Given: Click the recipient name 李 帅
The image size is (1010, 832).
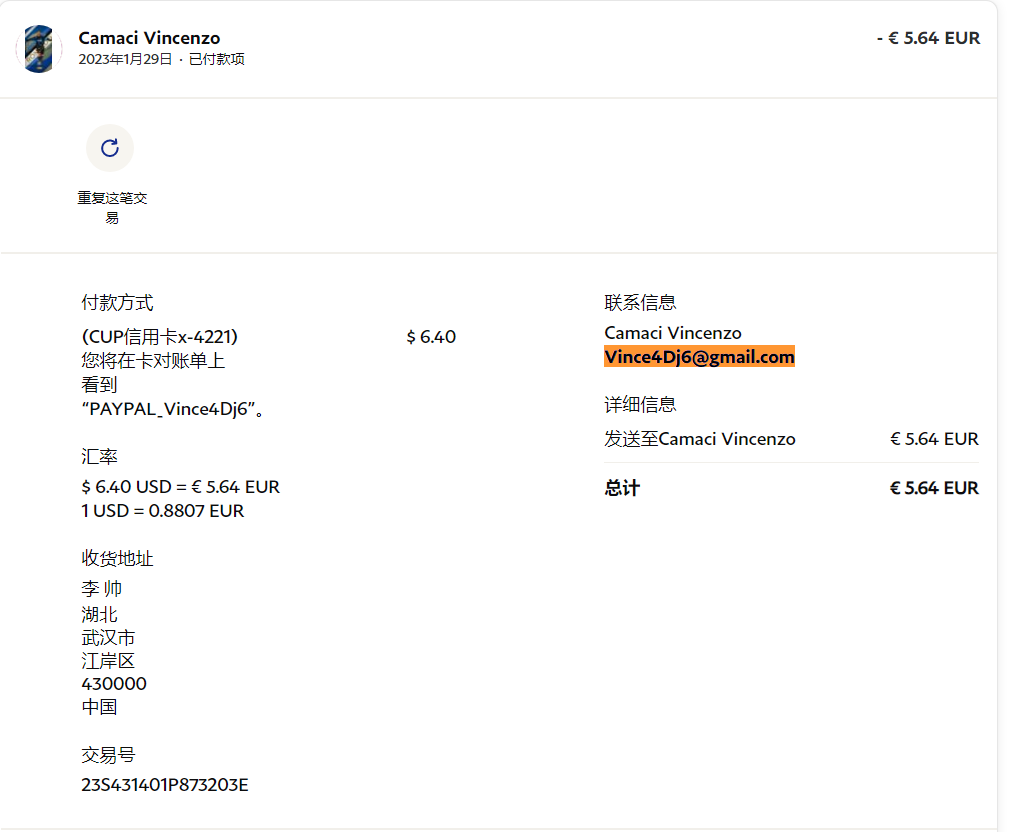Looking at the screenshot, I should pos(102,589).
